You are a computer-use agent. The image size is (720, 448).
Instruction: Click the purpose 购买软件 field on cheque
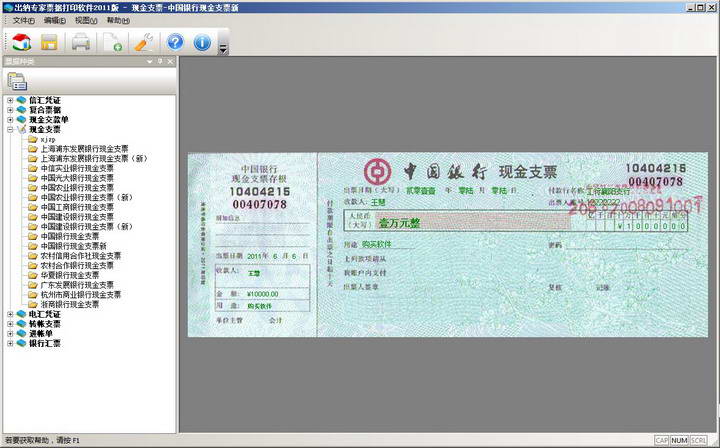[377, 244]
